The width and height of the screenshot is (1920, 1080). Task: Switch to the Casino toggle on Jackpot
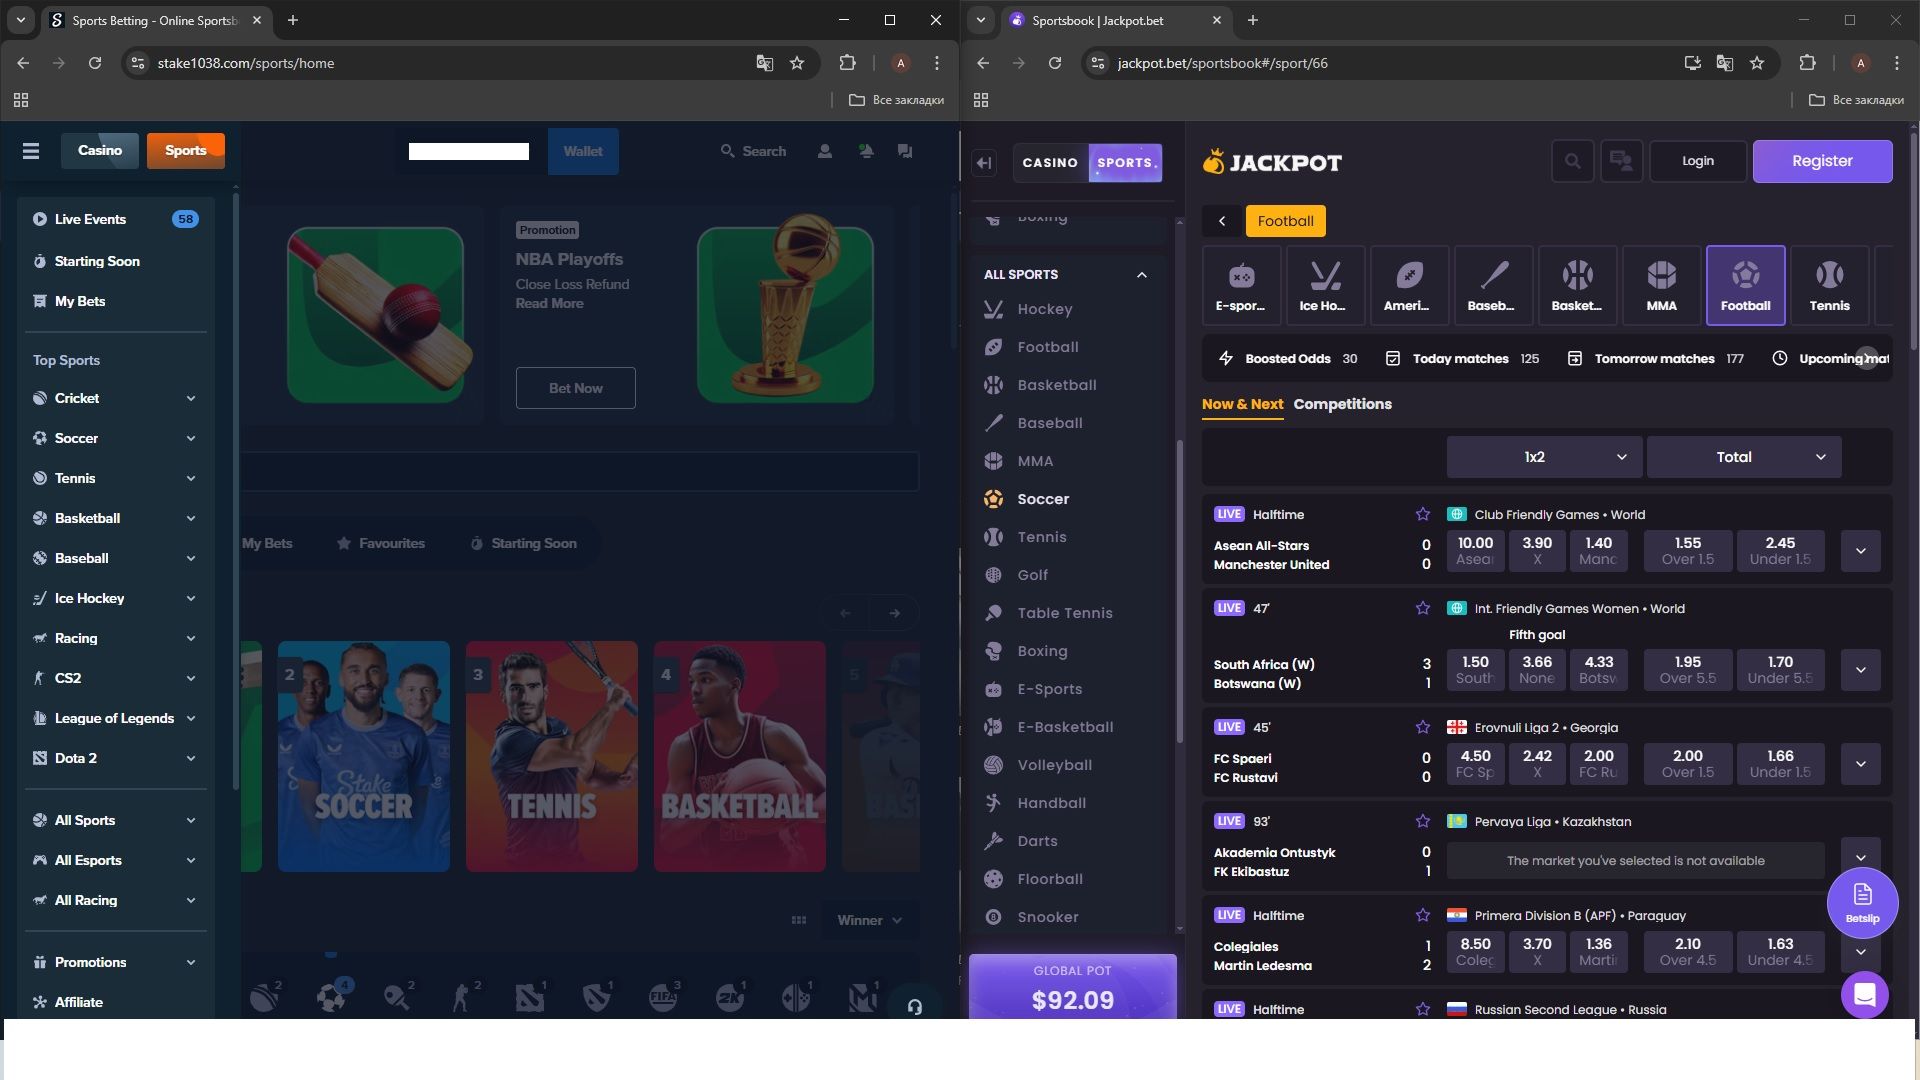(x=1050, y=162)
